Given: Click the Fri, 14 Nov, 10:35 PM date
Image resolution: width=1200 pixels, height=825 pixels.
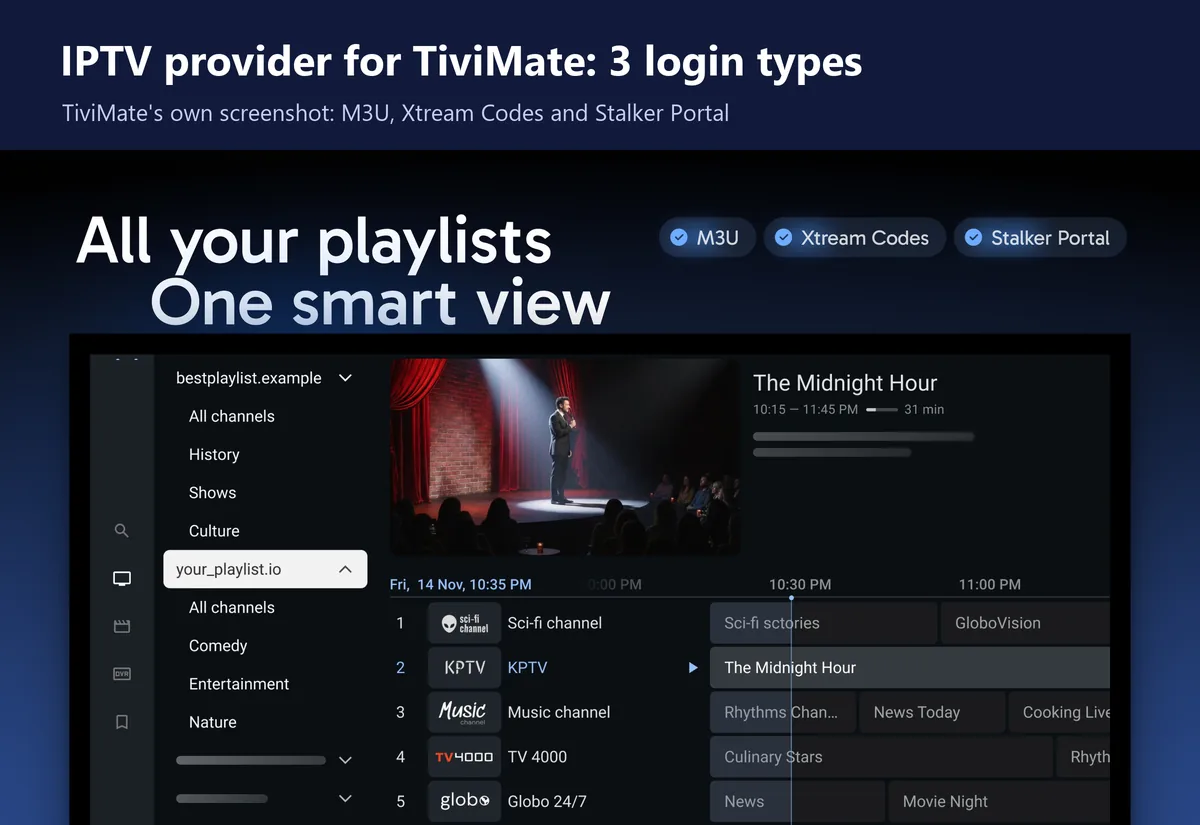Looking at the screenshot, I should [461, 584].
